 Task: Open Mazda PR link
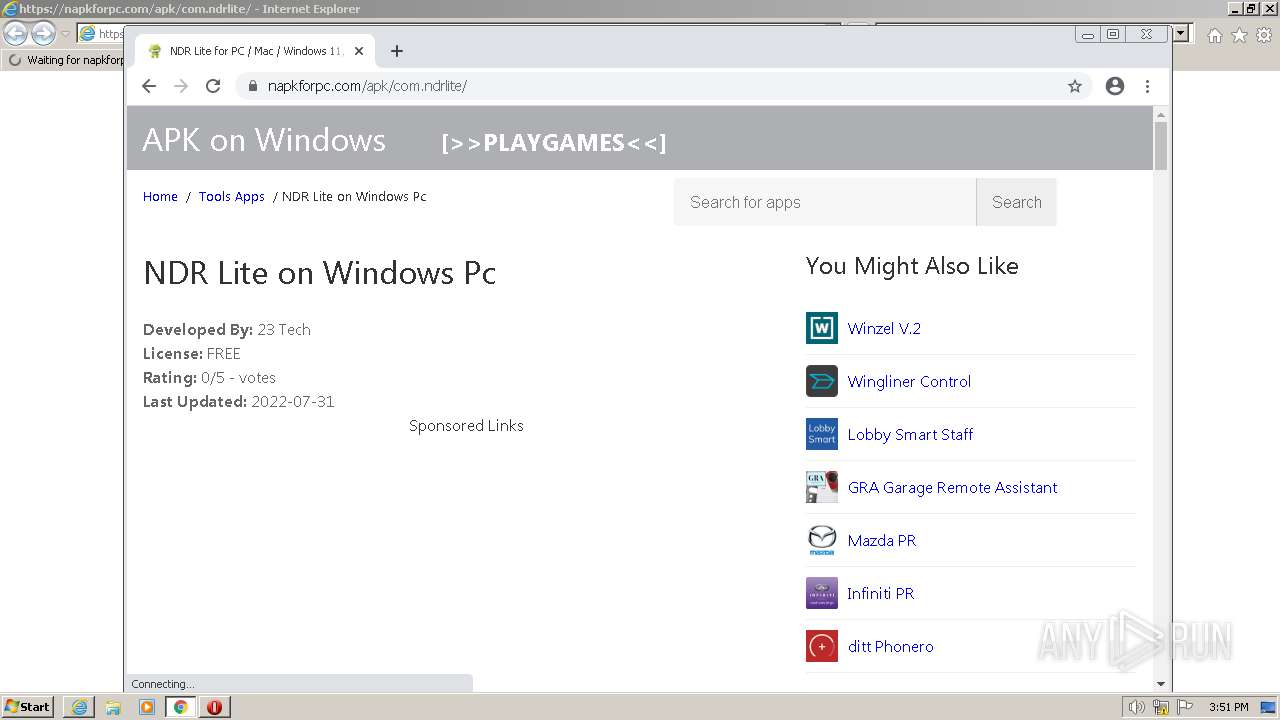pos(882,541)
